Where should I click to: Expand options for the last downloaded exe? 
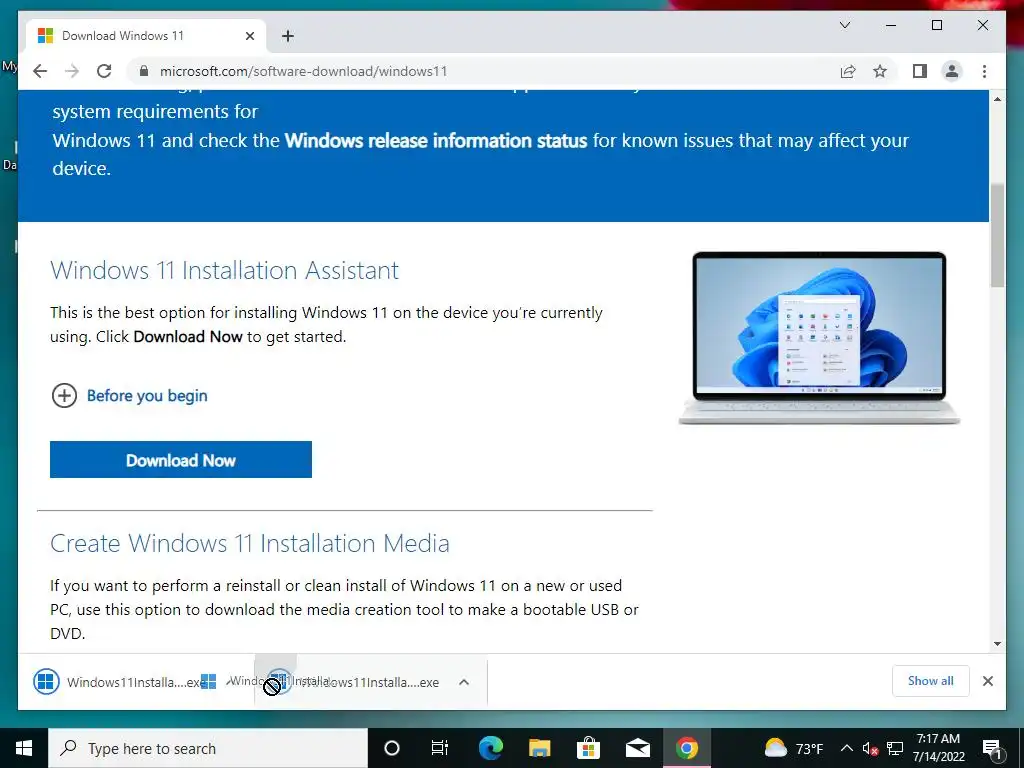pos(464,682)
